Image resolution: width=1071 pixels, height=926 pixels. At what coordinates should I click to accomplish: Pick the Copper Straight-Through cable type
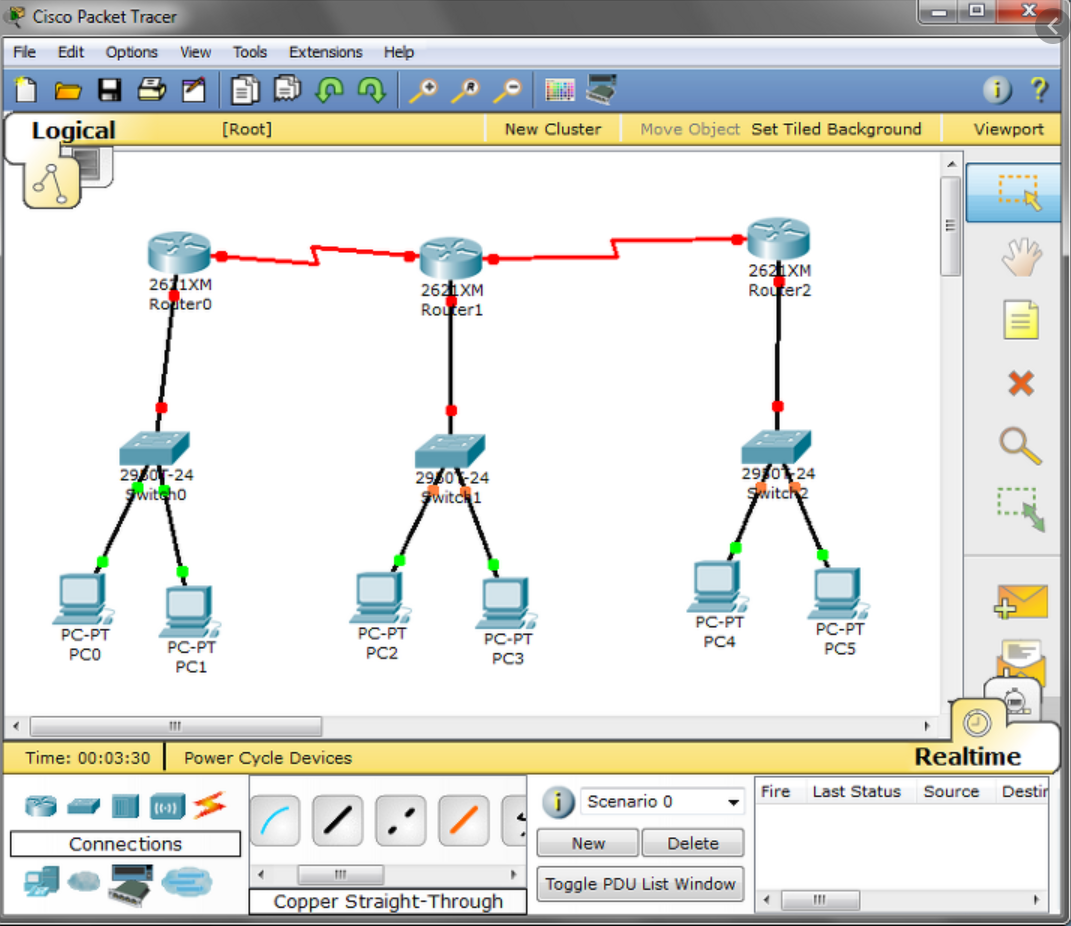pyautogui.click(x=337, y=820)
